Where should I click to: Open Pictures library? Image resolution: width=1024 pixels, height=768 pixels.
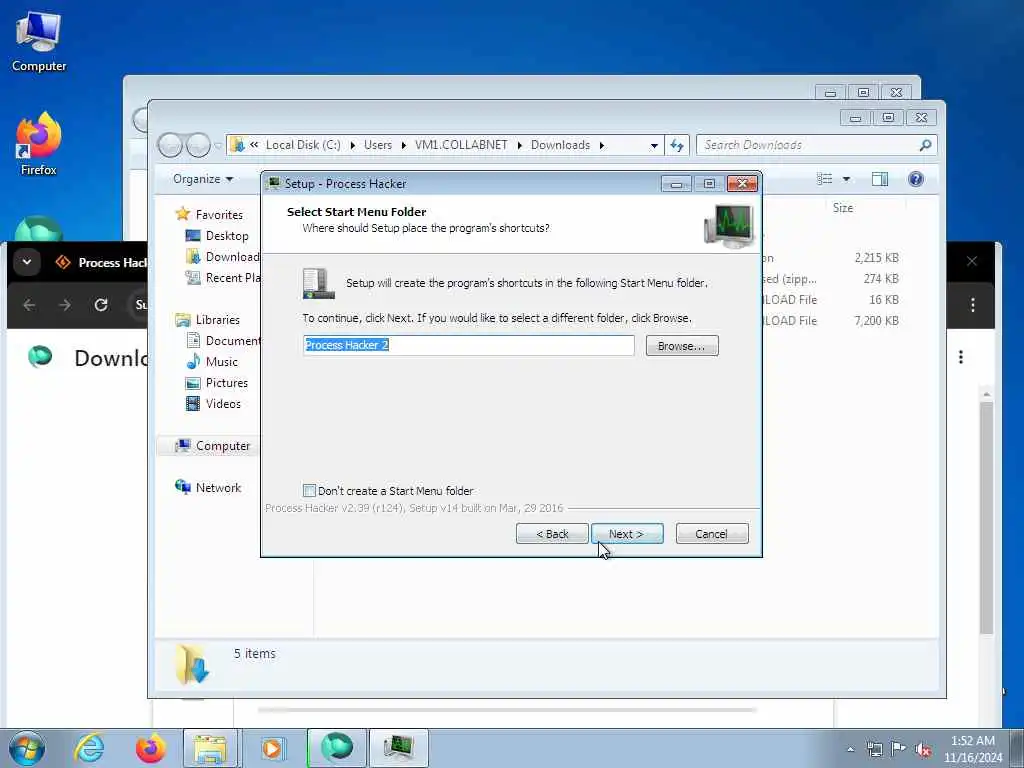(x=217, y=382)
